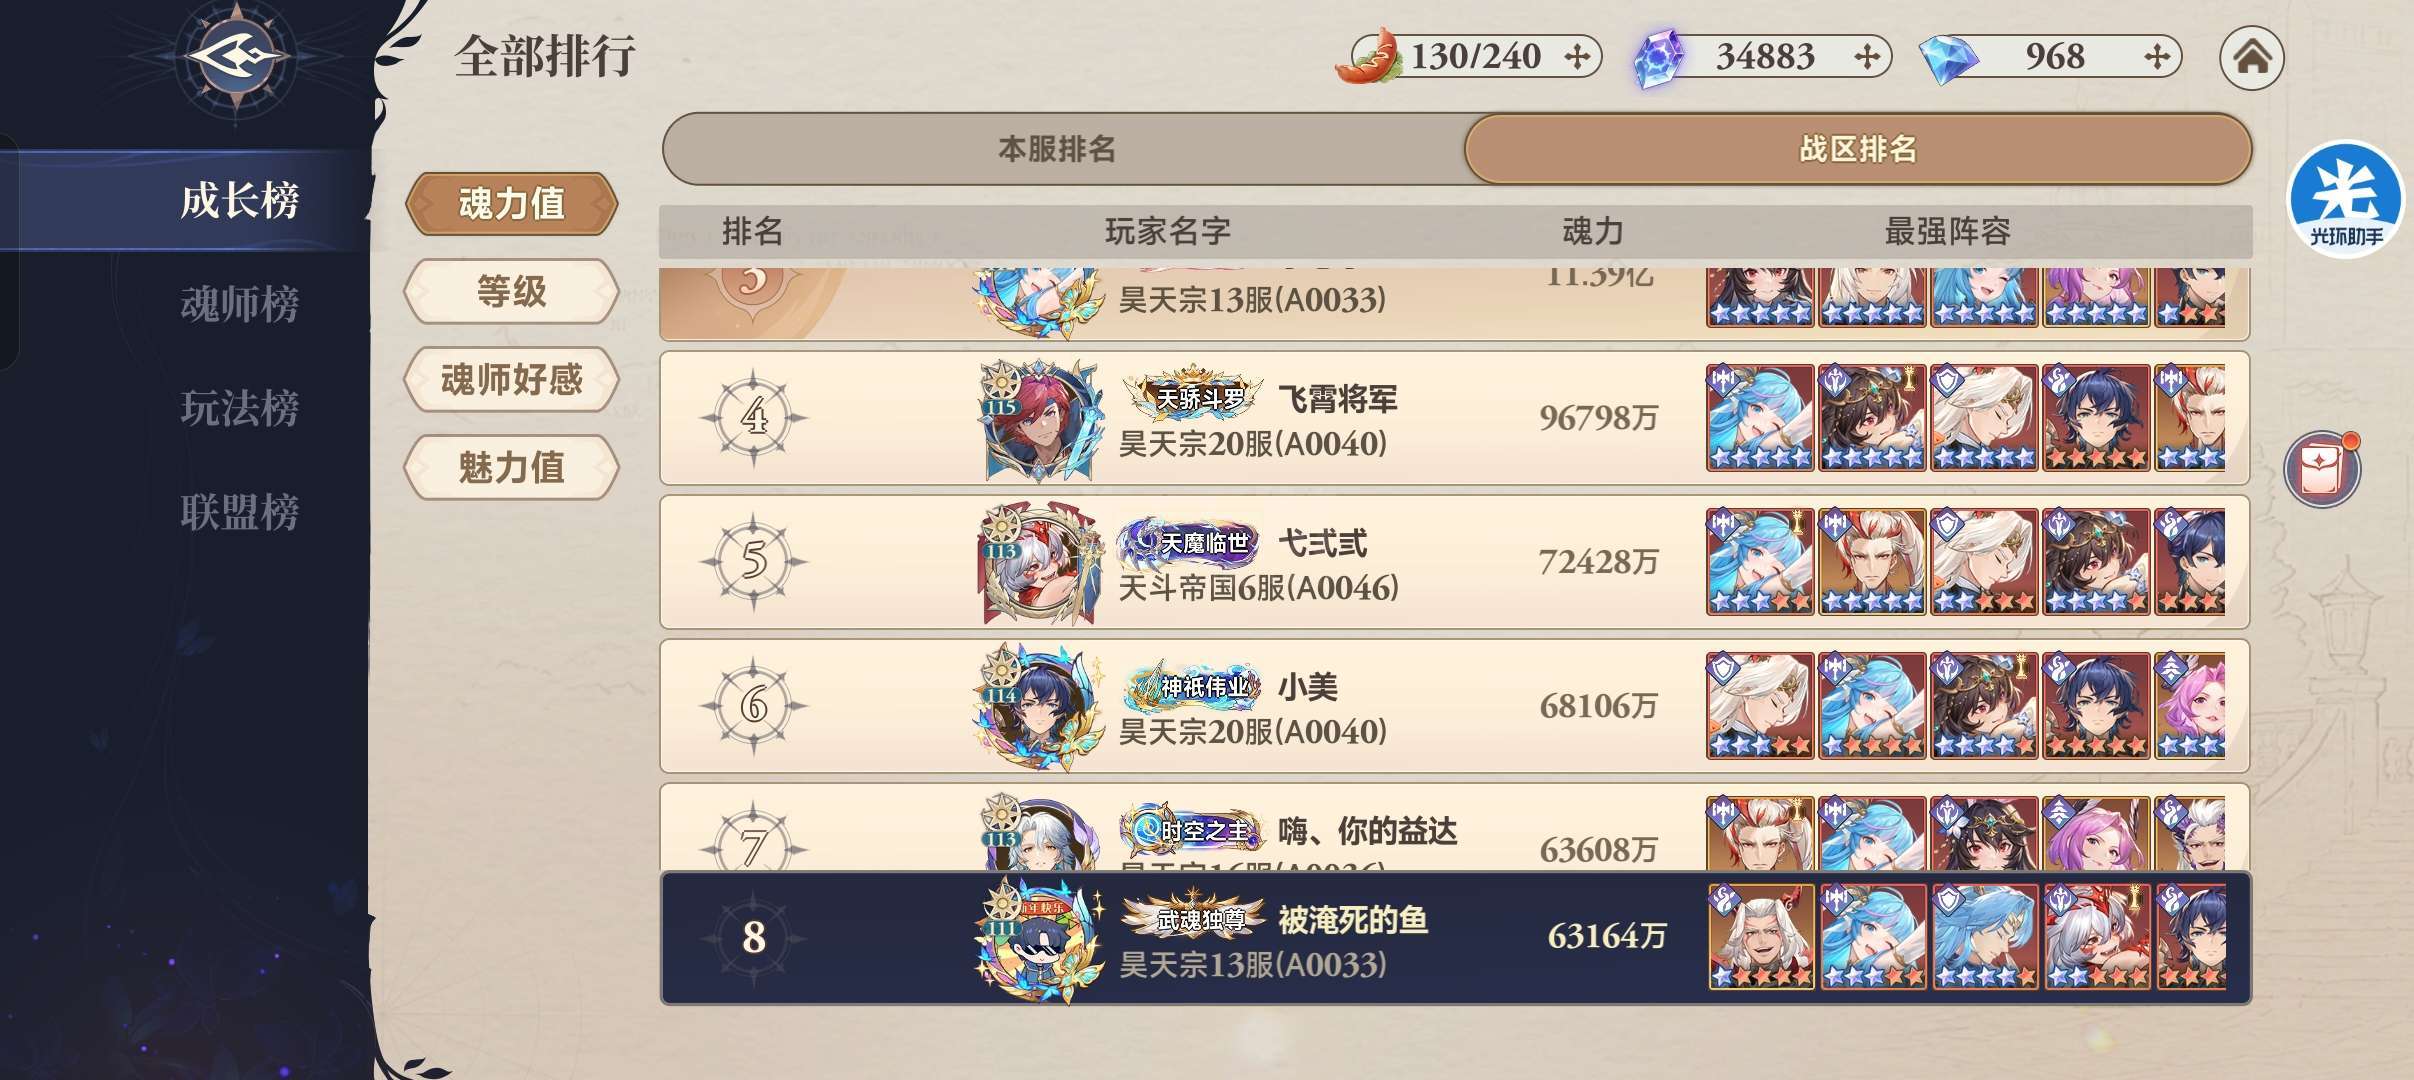
Task: Tap the back arrow compass icon
Action: (x=236, y=56)
